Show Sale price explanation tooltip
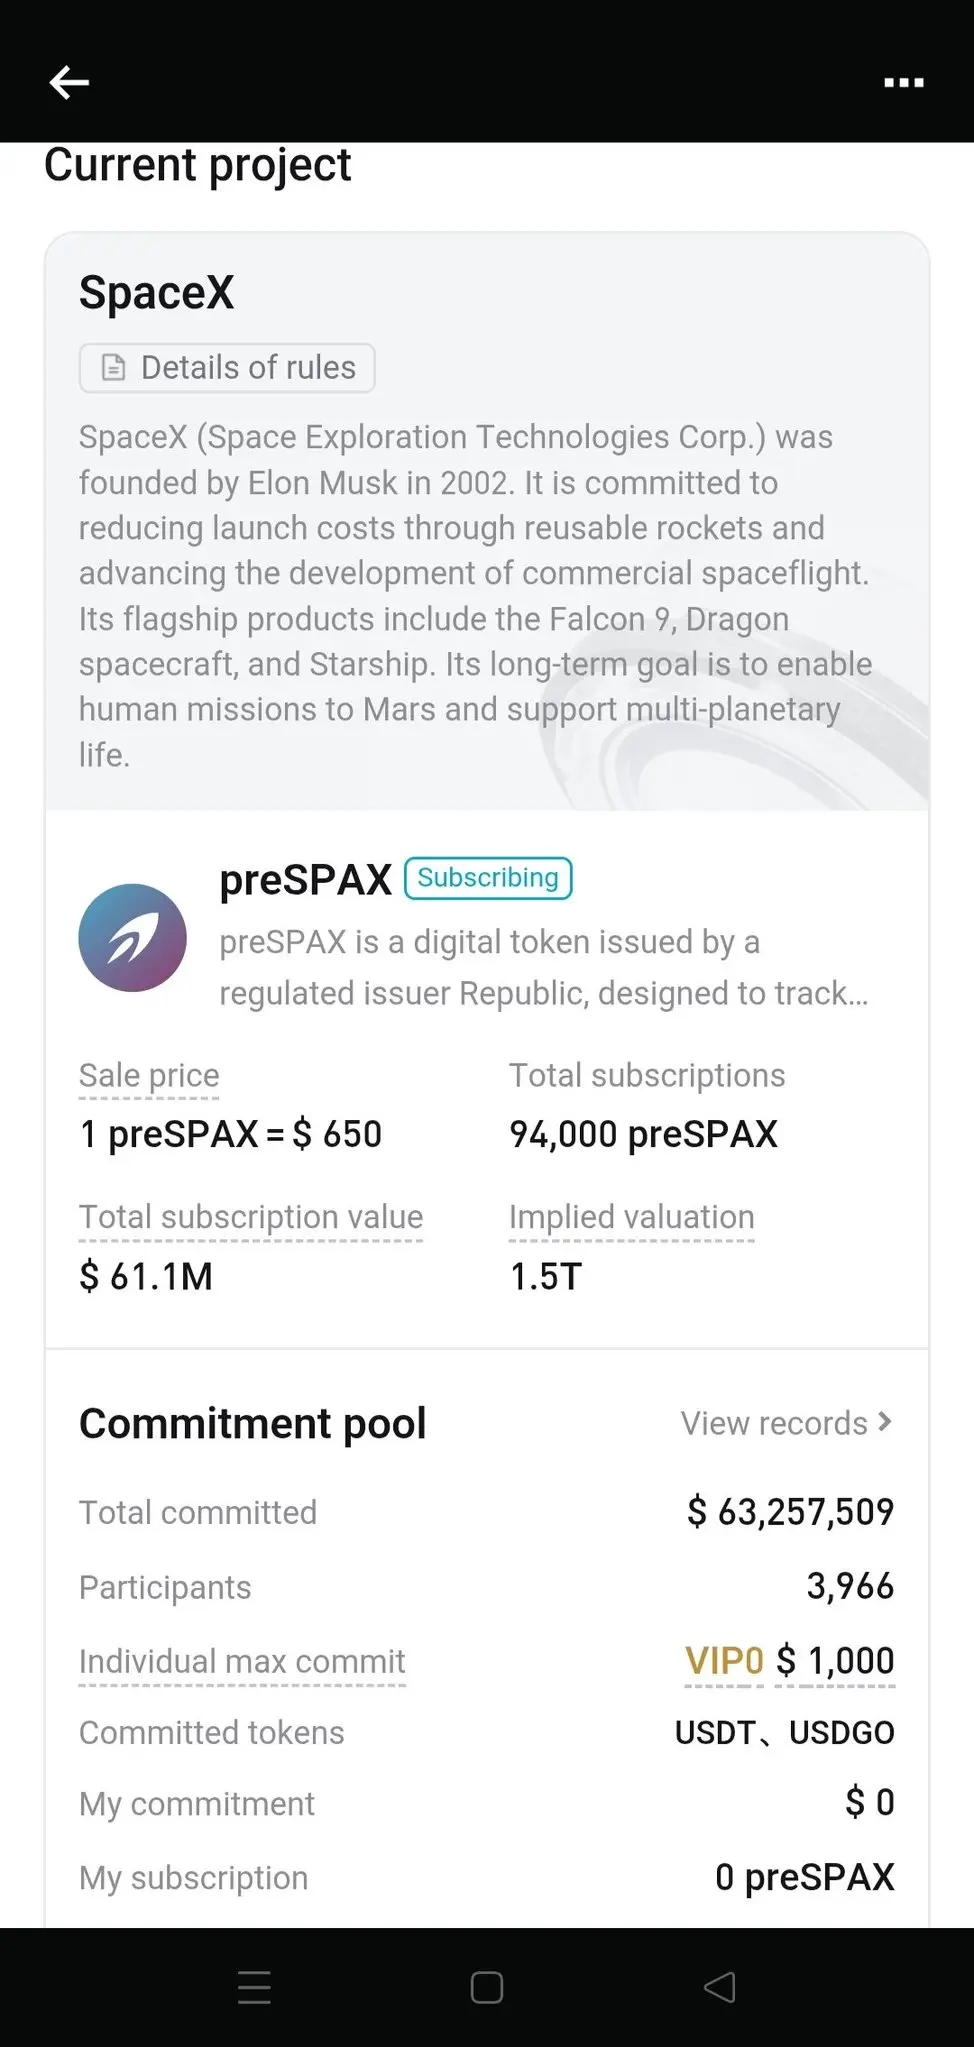This screenshot has width=974, height=2047. 149,1076
